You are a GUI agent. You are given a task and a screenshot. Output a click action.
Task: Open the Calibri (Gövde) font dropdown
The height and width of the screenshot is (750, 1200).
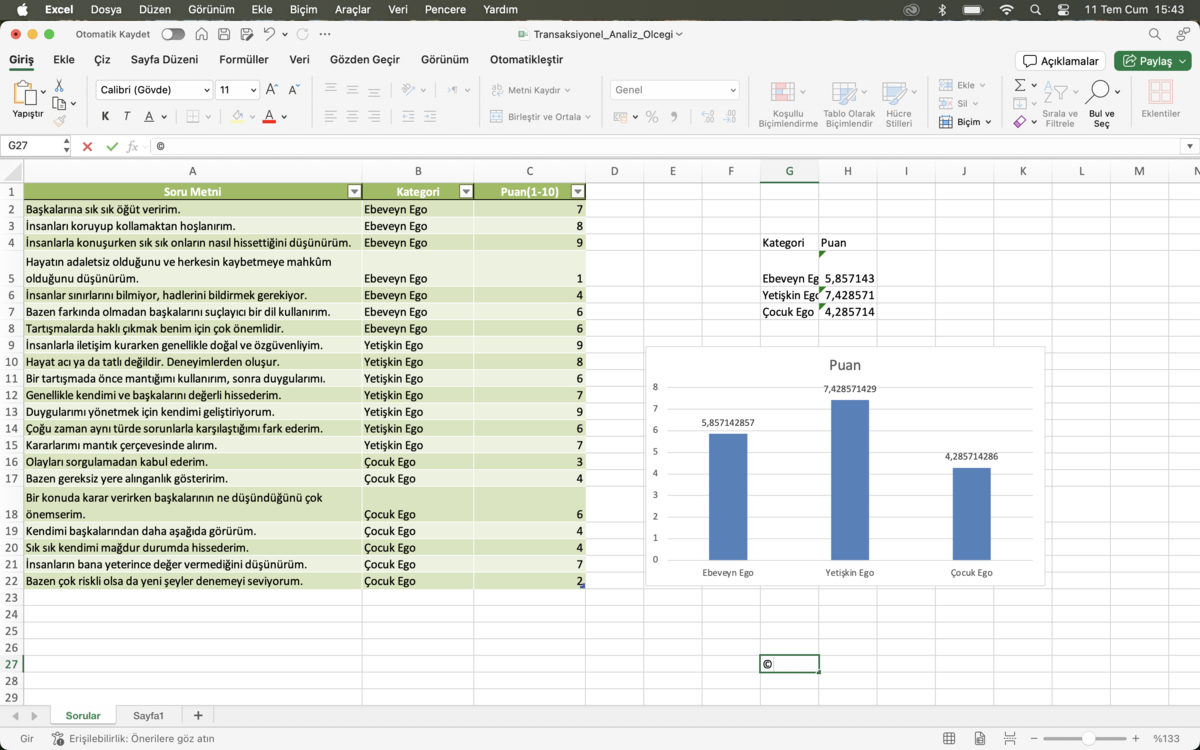(206, 90)
